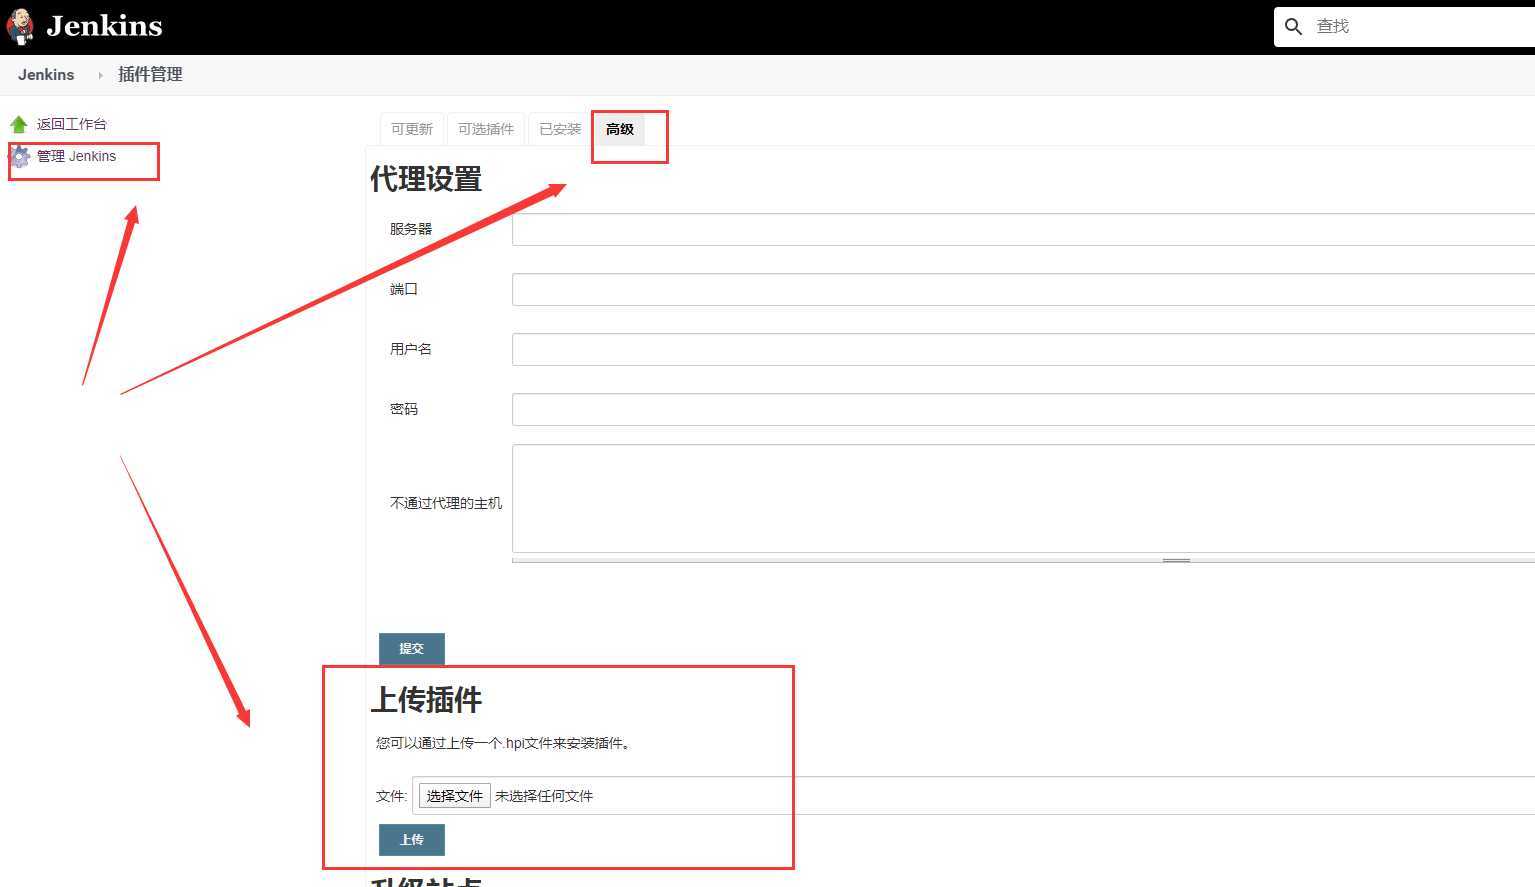Image resolution: width=1535 pixels, height=887 pixels.
Task: Click the green up-arrow 返回工作台 icon
Action: coord(19,124)
